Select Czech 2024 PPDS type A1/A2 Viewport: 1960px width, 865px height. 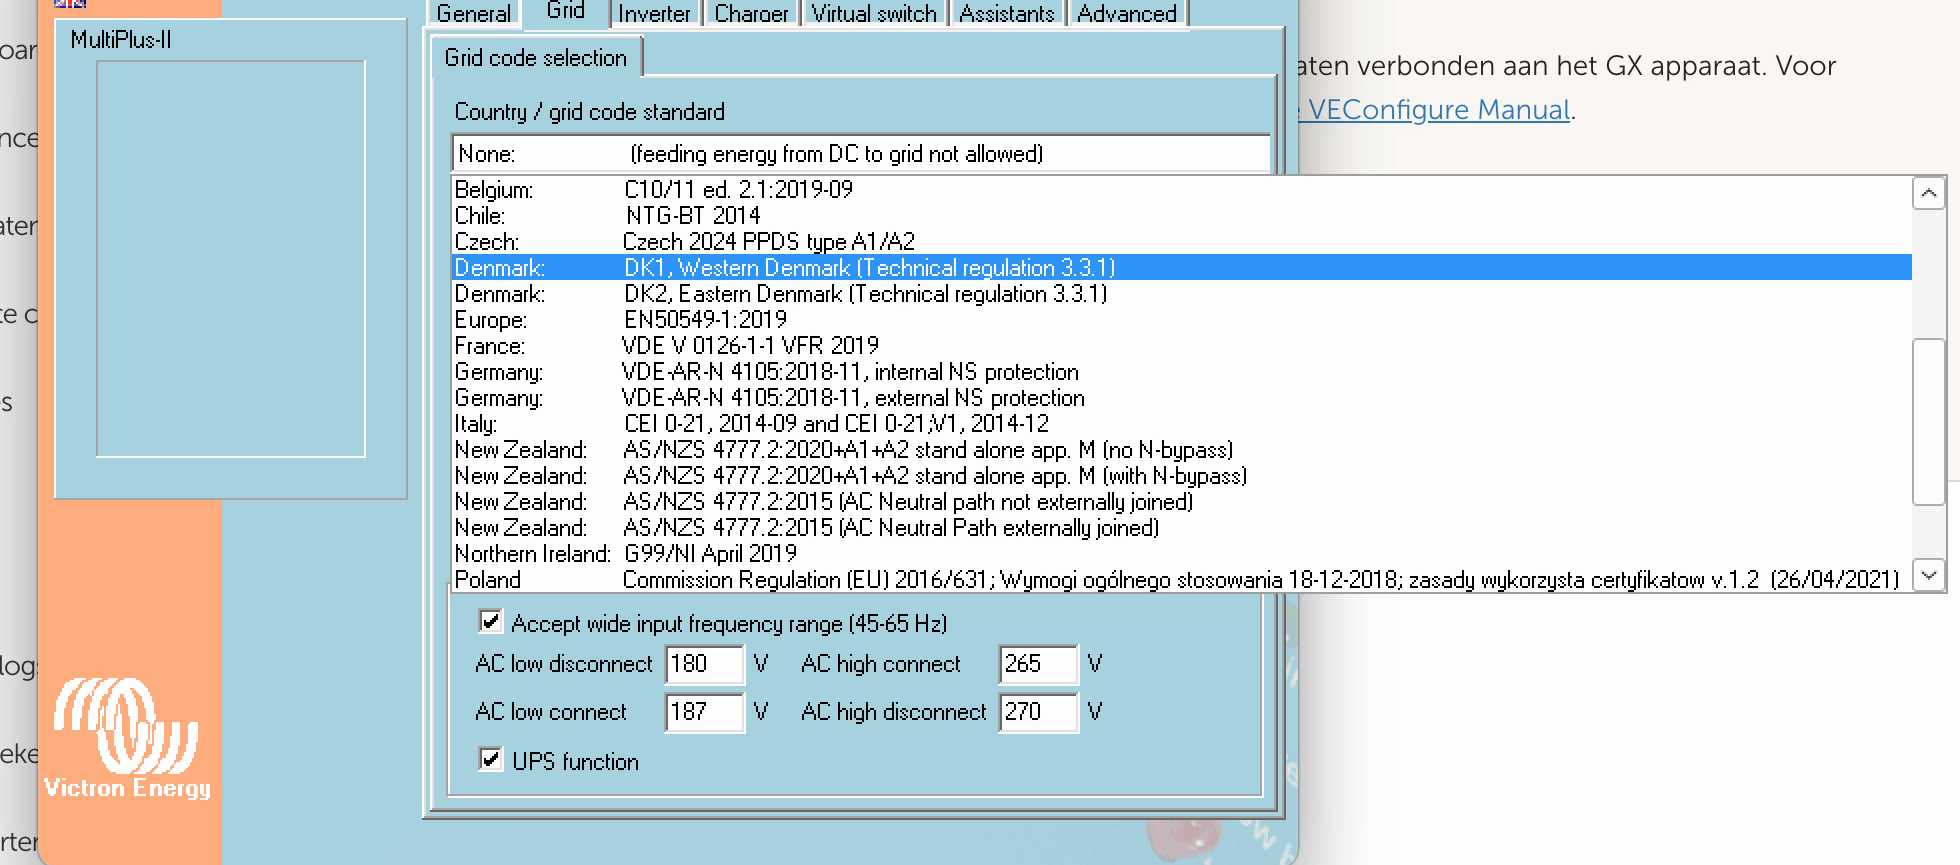click(x=1181, y=242)
